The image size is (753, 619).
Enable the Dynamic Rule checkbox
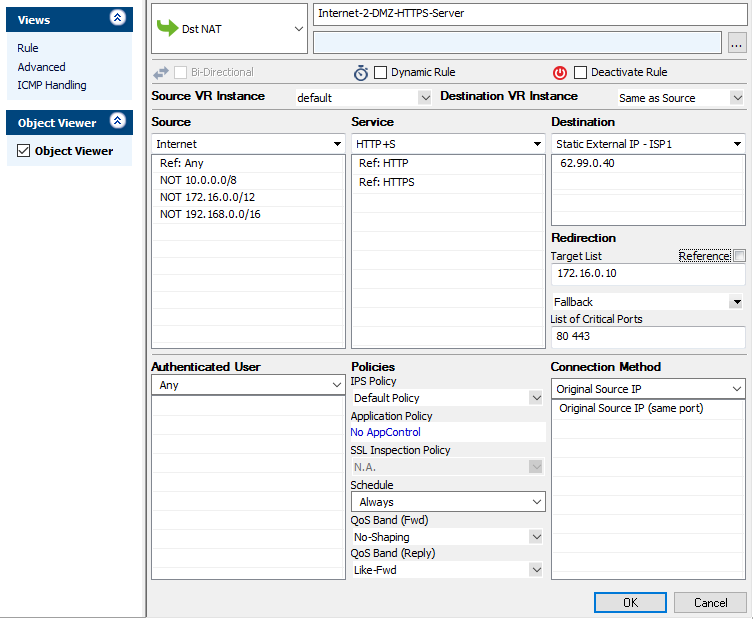click(380, 73)
